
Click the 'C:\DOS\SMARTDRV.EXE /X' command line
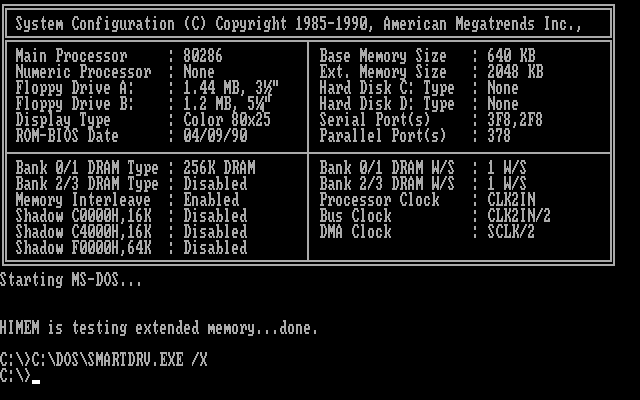click(120, 360)
